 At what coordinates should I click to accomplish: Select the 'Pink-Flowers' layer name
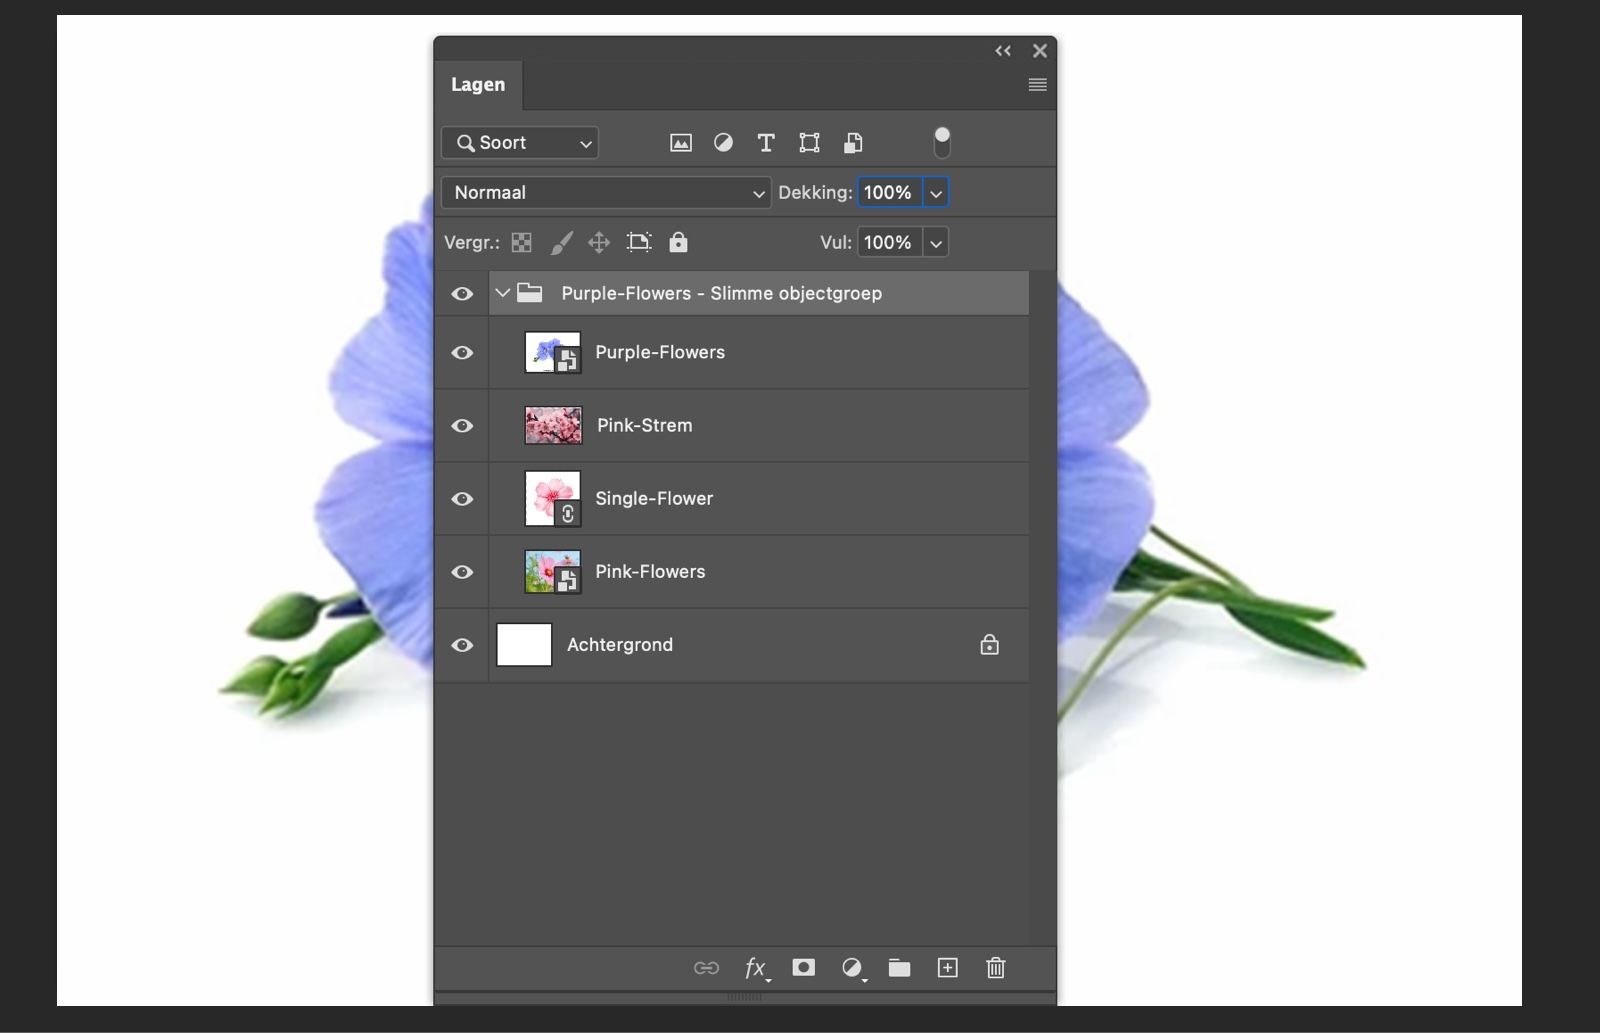click(650, 572)
